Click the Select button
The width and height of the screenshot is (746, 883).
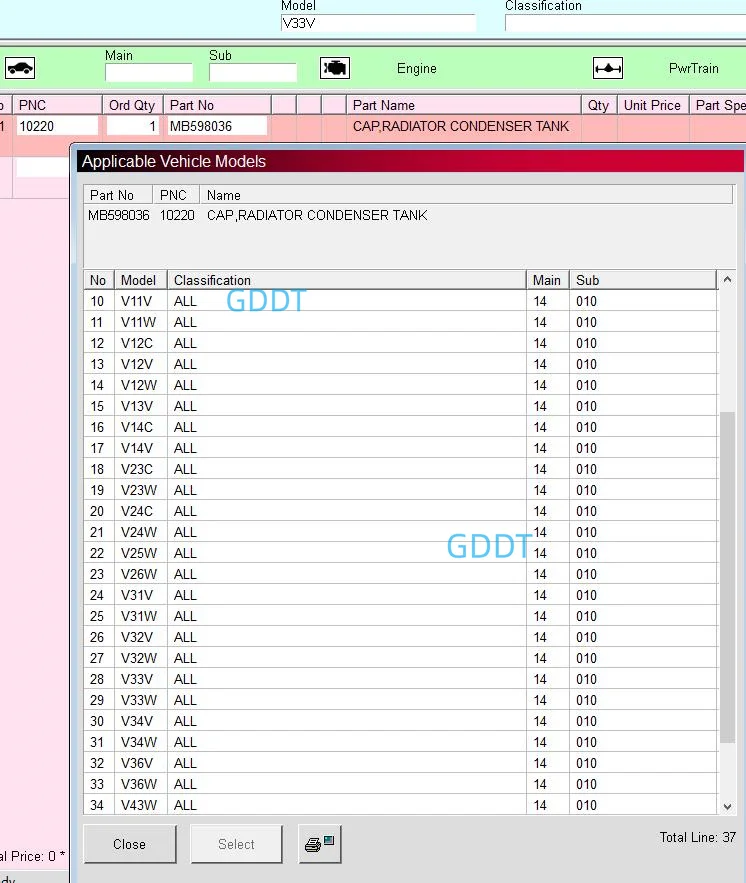236,844
